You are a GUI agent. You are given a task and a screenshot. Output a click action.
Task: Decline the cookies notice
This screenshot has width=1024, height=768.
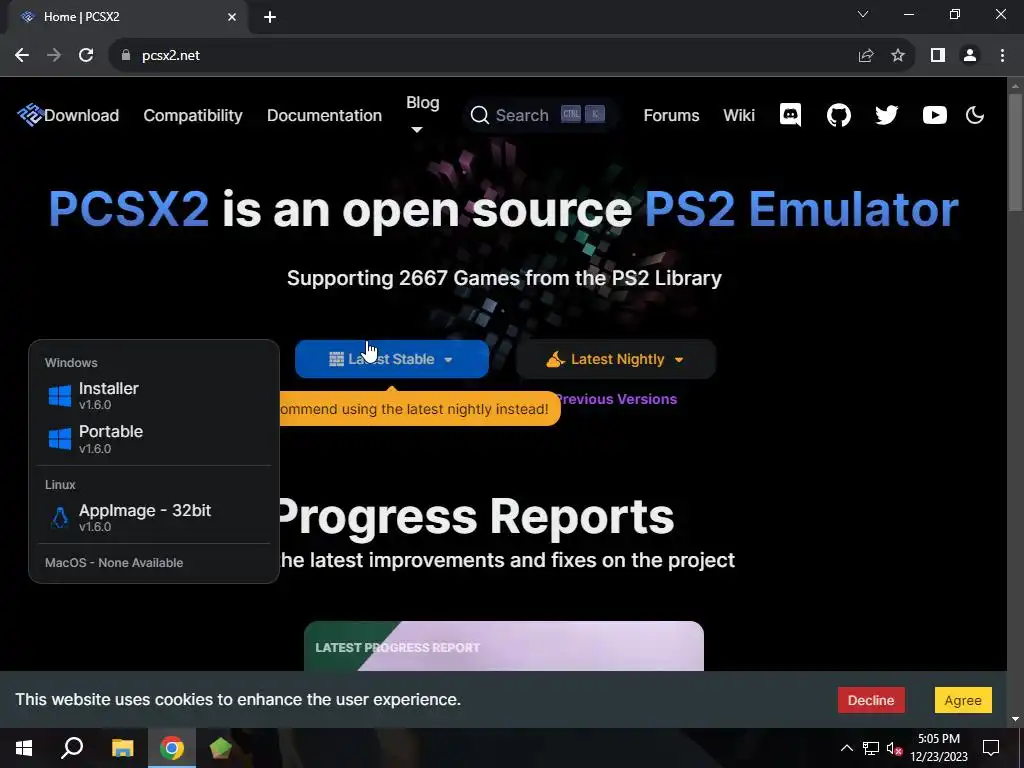point(871,700)
